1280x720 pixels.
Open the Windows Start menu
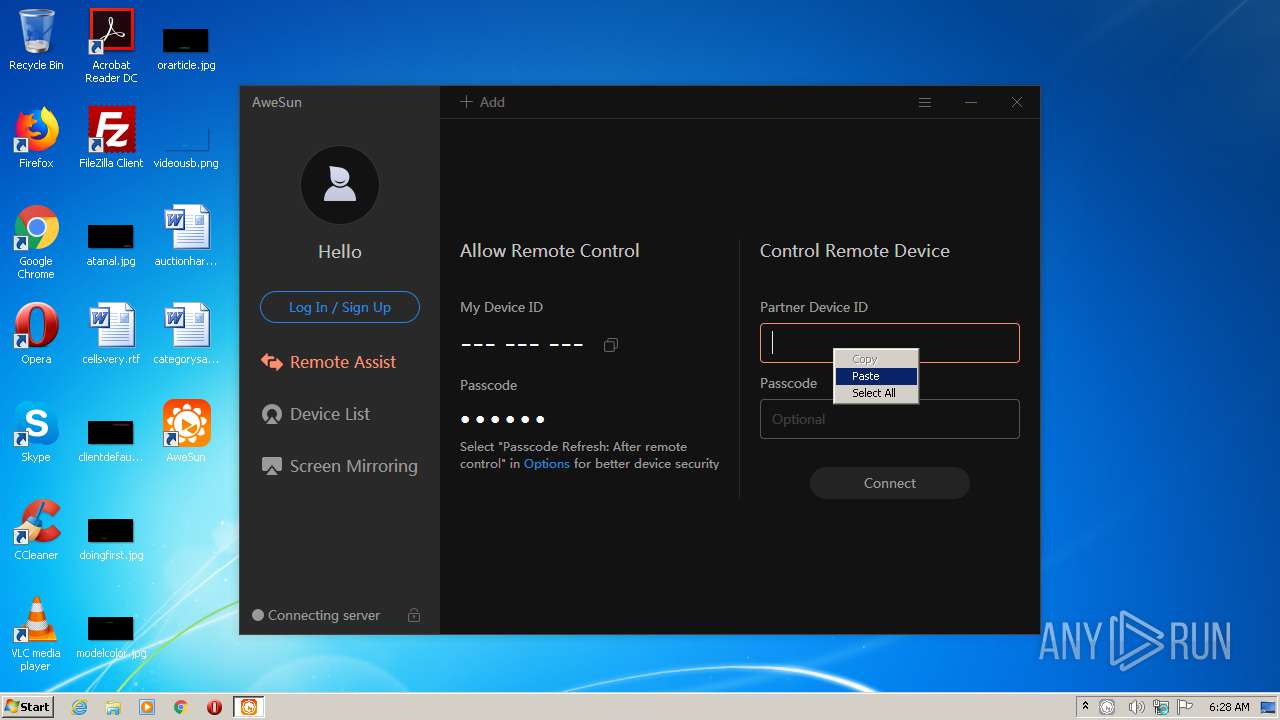[x=28, y=706]
